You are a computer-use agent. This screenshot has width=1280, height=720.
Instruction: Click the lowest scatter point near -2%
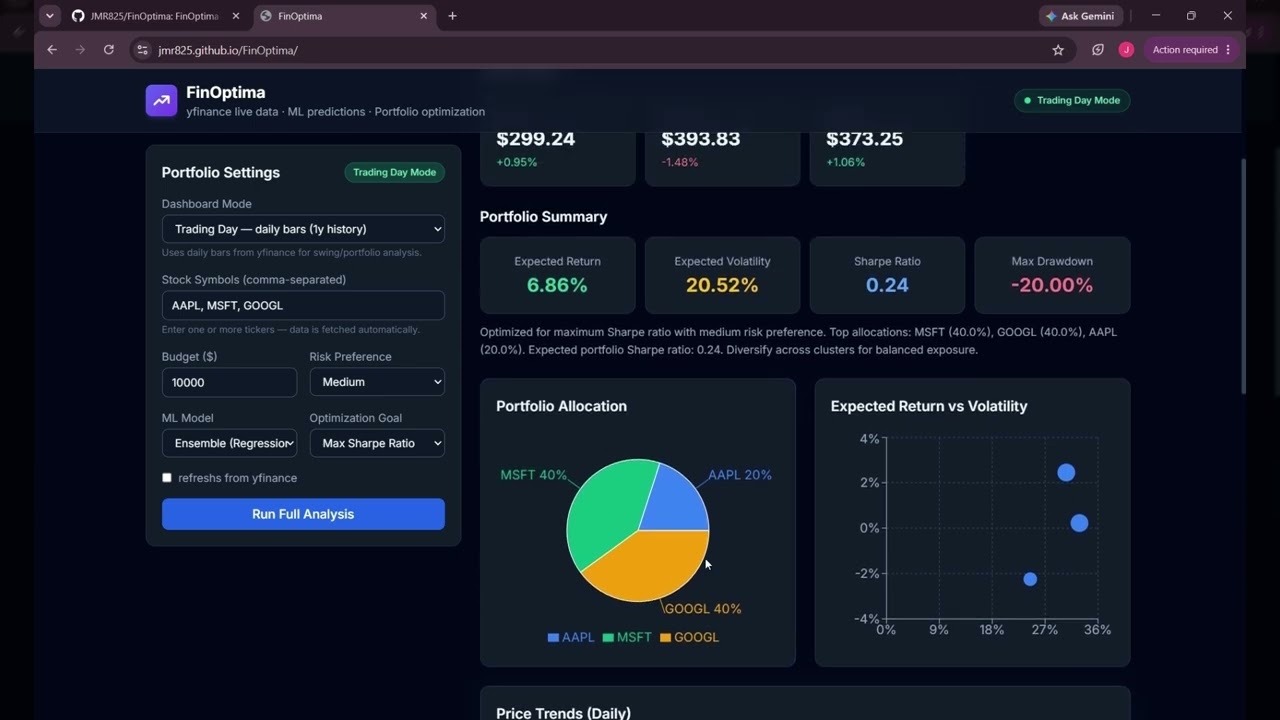point(1030,579)
